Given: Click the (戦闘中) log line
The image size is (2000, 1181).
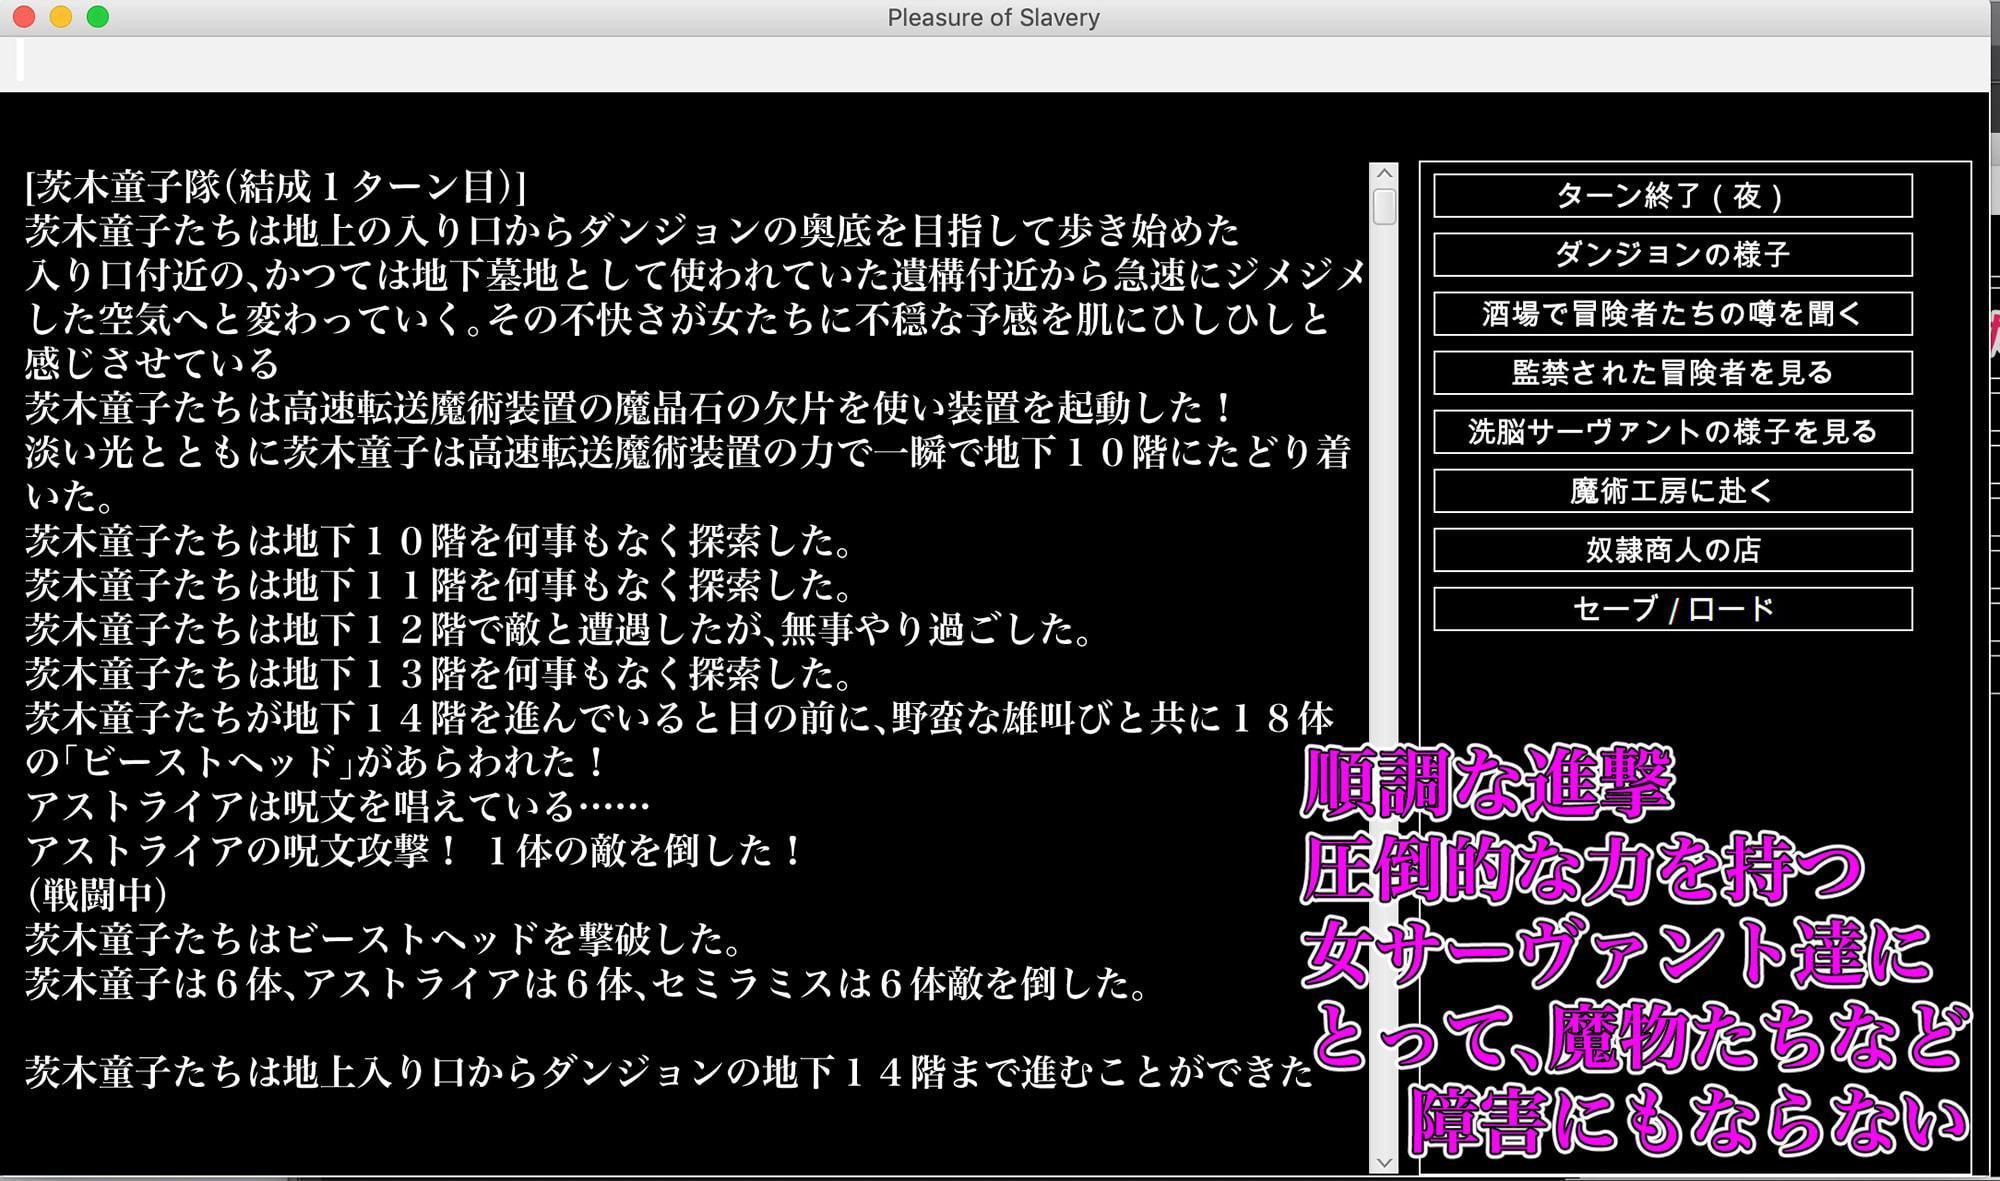Looking at the screenshot, I should pos(97,895).
